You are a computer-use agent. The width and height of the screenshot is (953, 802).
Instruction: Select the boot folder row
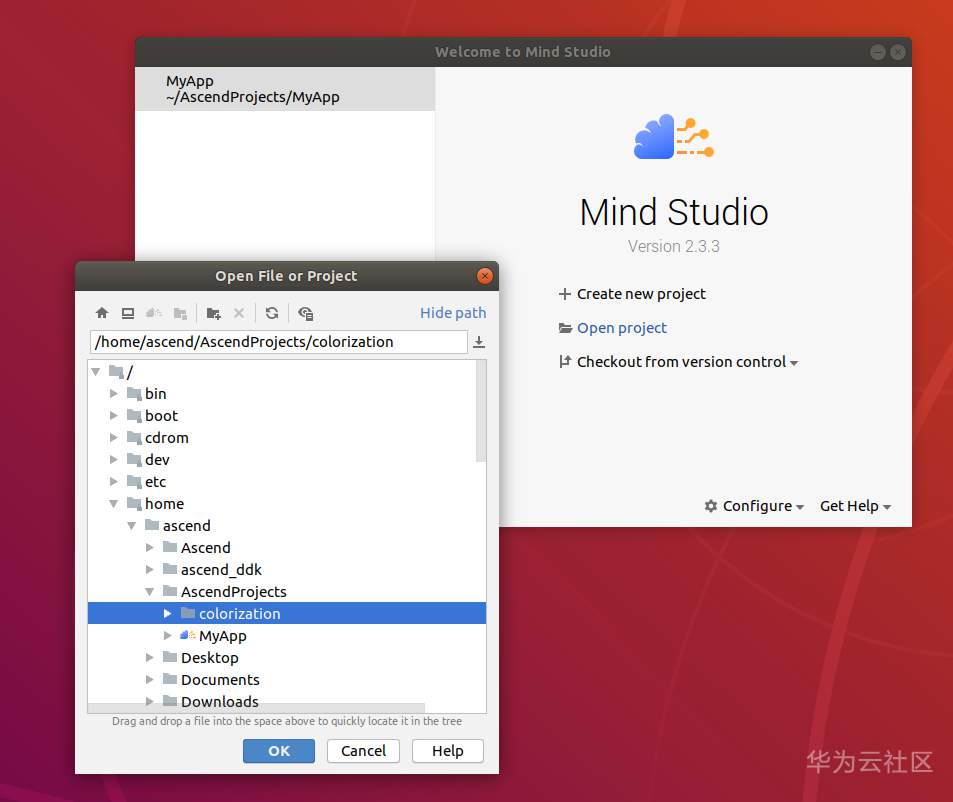(287, 416)
